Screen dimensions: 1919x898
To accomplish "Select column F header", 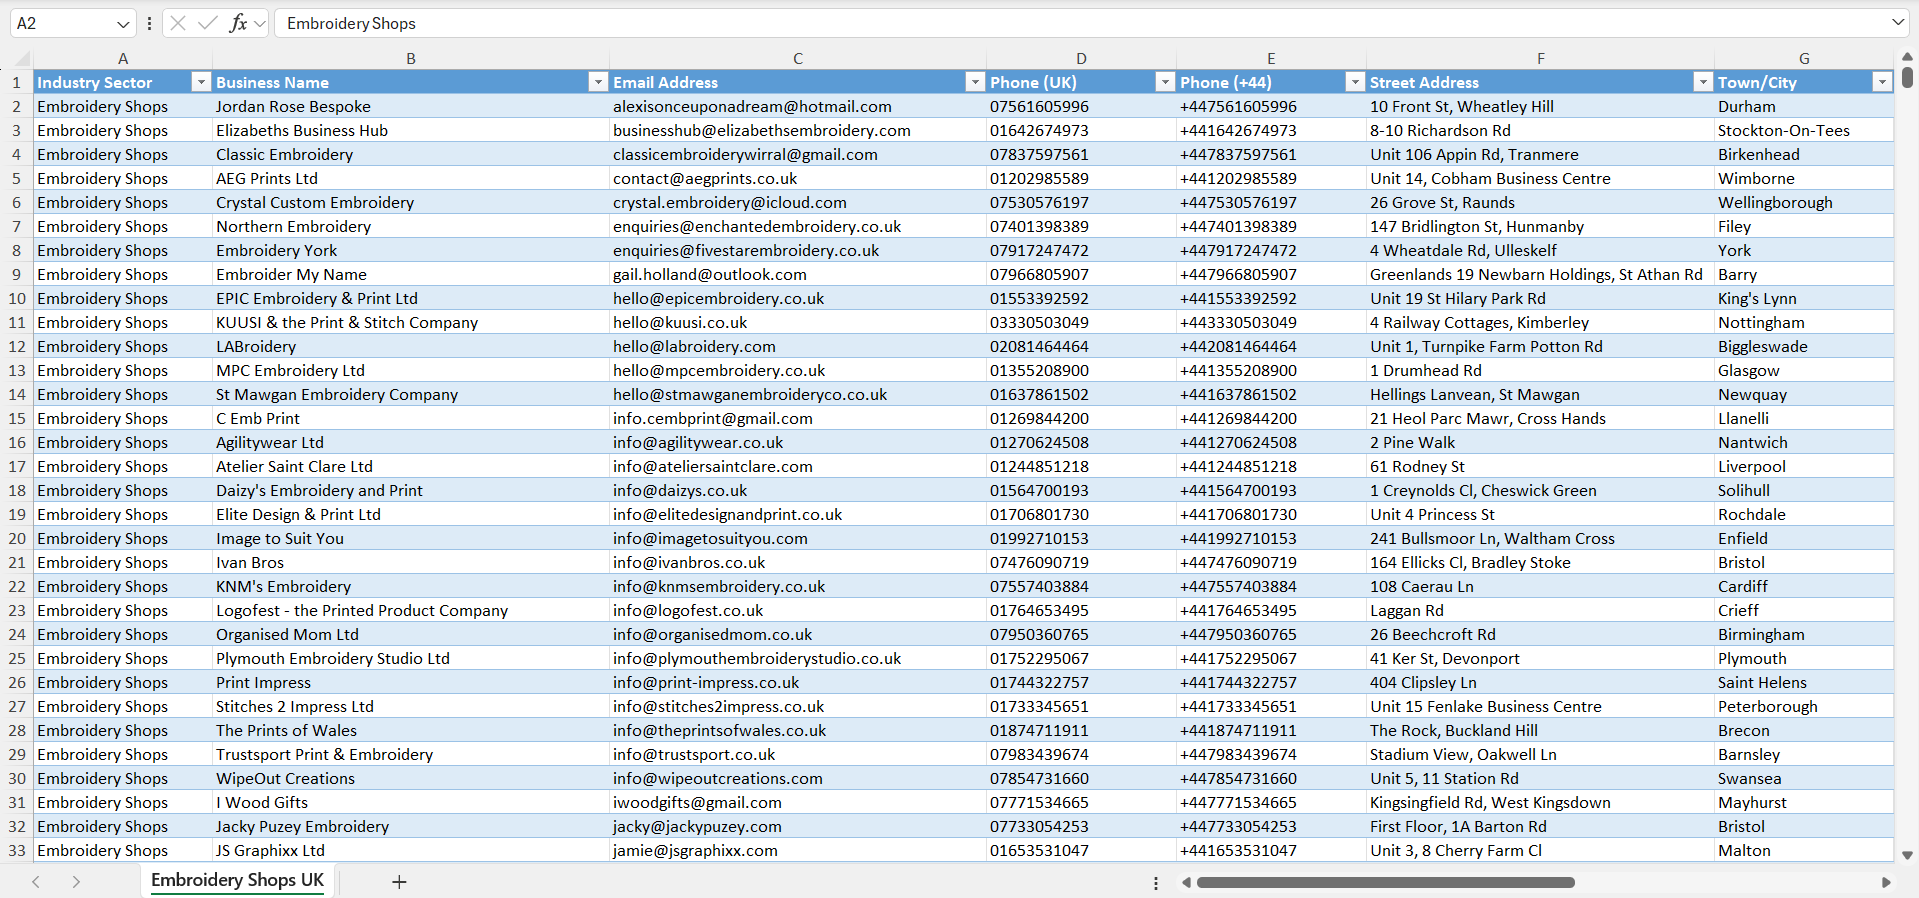I will tap(1540, 58).
